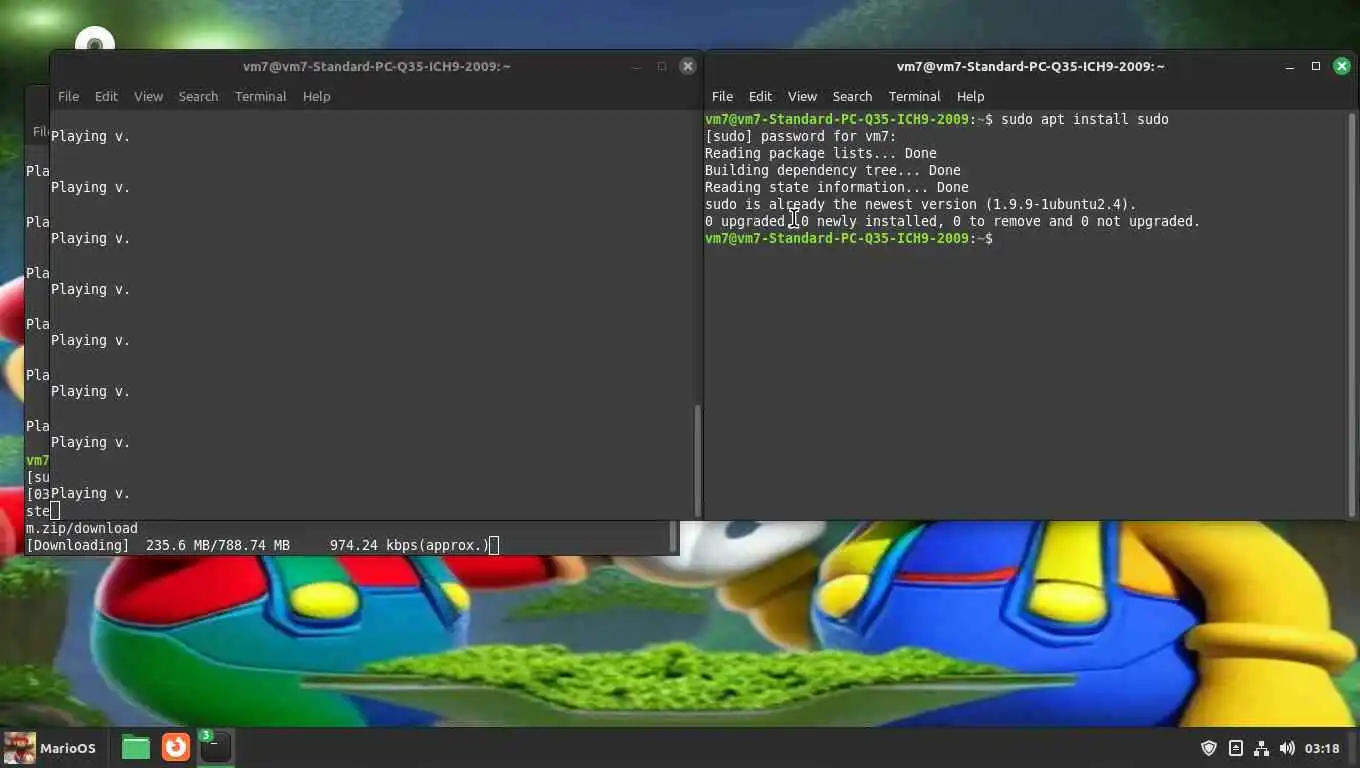Click 'Reading state information... Done' line
Image resolution: width=1360 pixels, height=768 pixels.
(836, 187)
